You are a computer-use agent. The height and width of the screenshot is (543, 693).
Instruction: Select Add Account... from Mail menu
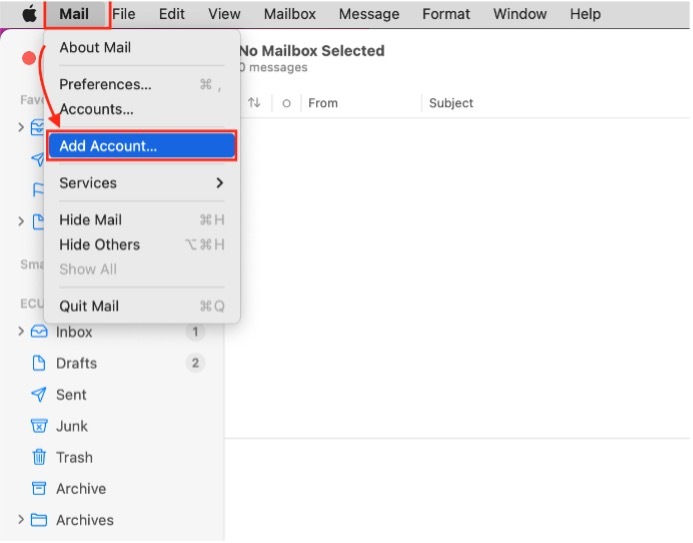[141, 146]
